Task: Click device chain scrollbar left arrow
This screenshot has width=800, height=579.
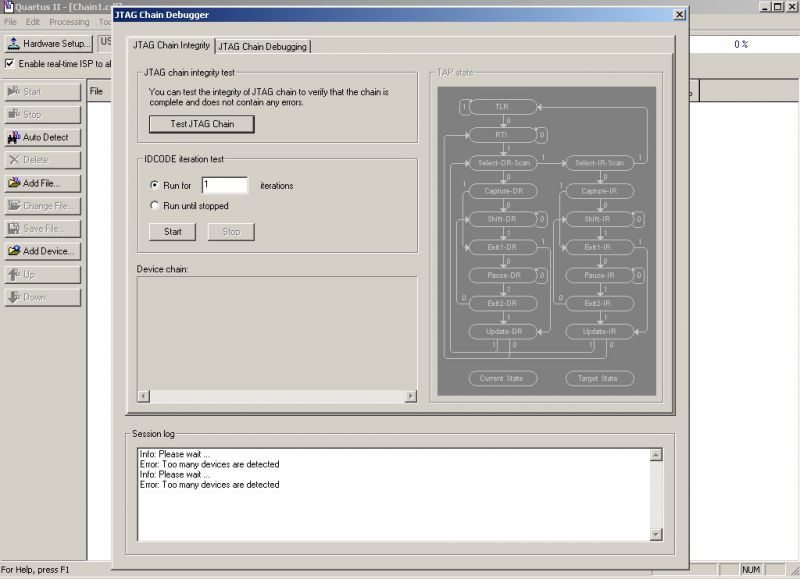Action: click(x=144, y=396)
